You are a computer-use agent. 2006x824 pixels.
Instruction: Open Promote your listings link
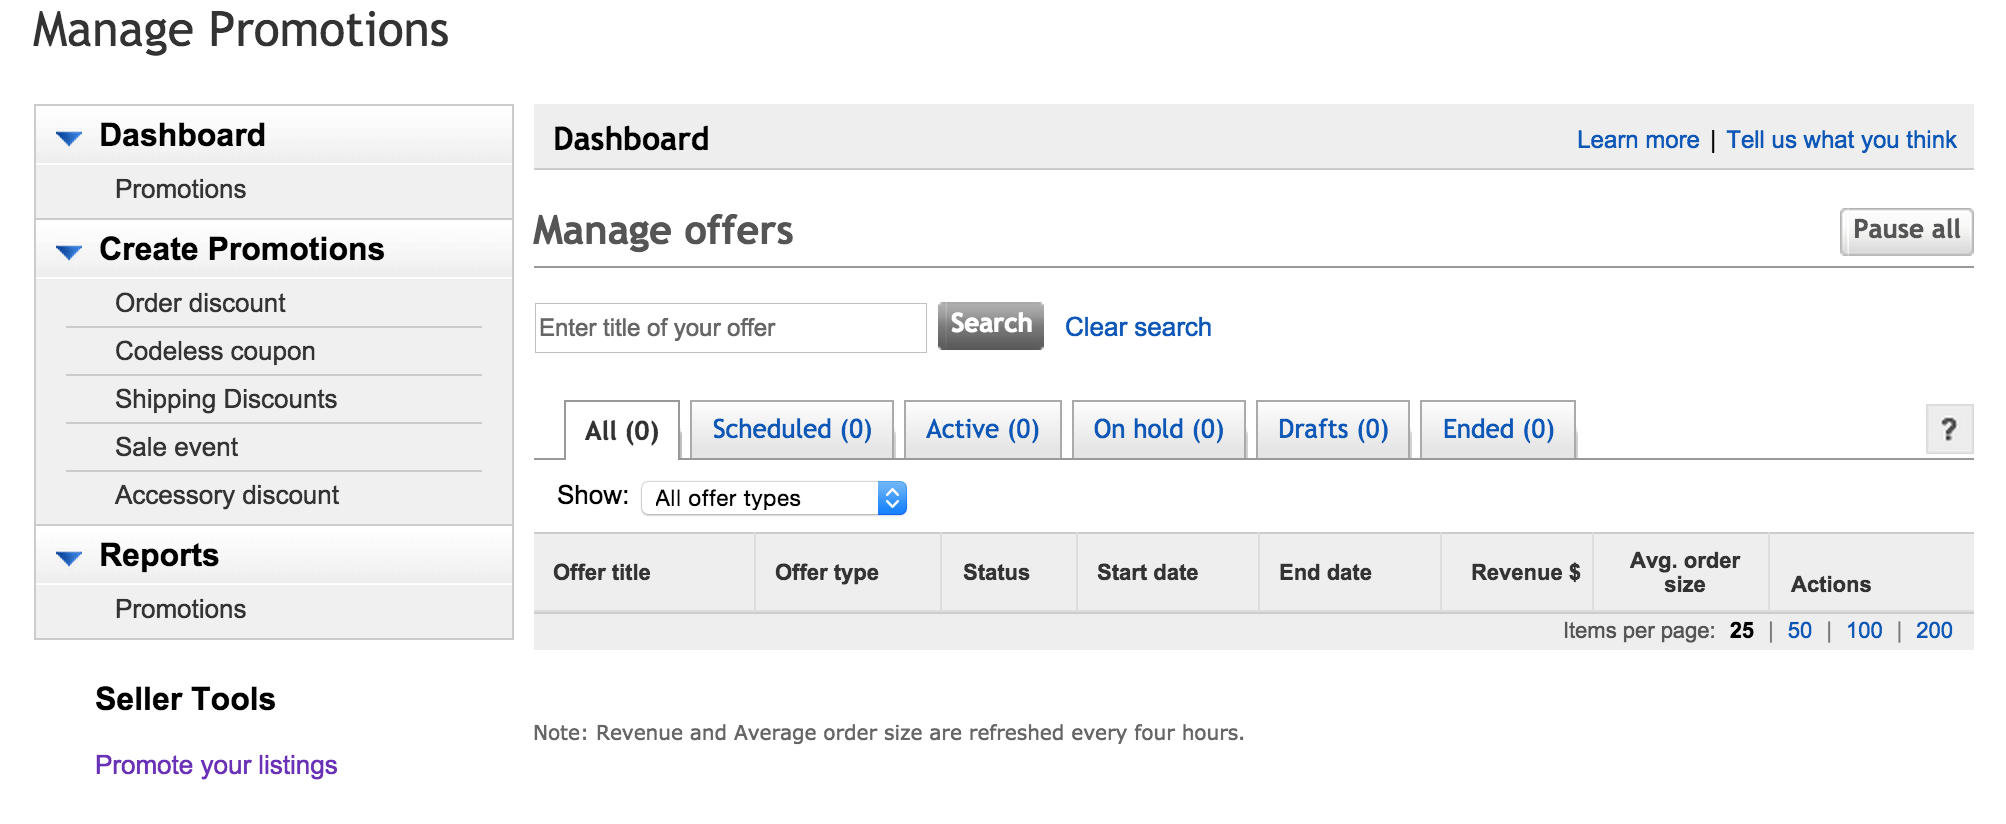click(216, 765)
